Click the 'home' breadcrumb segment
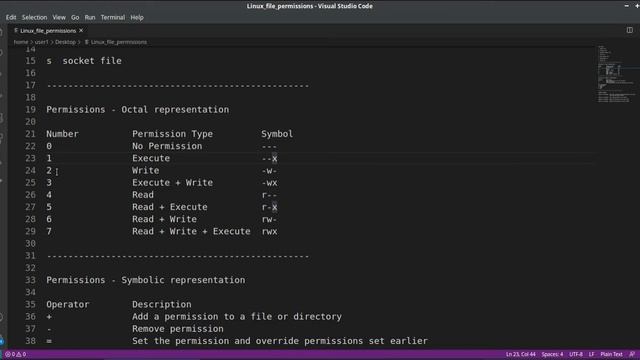The height and width of the screenshot is (360, 640). click(x=21, y=42)
